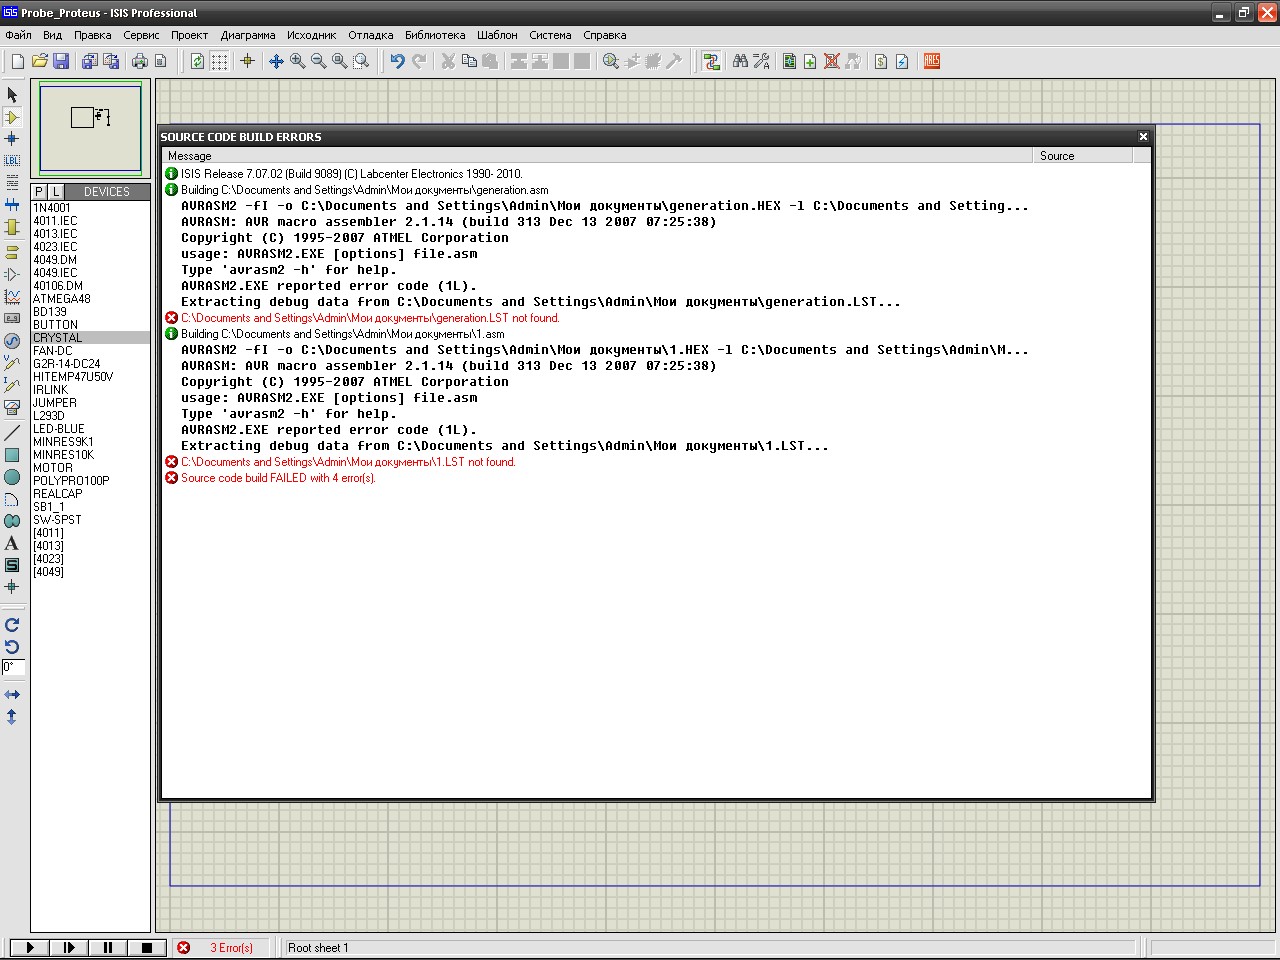Open the Исходник menu

point(311,35)
